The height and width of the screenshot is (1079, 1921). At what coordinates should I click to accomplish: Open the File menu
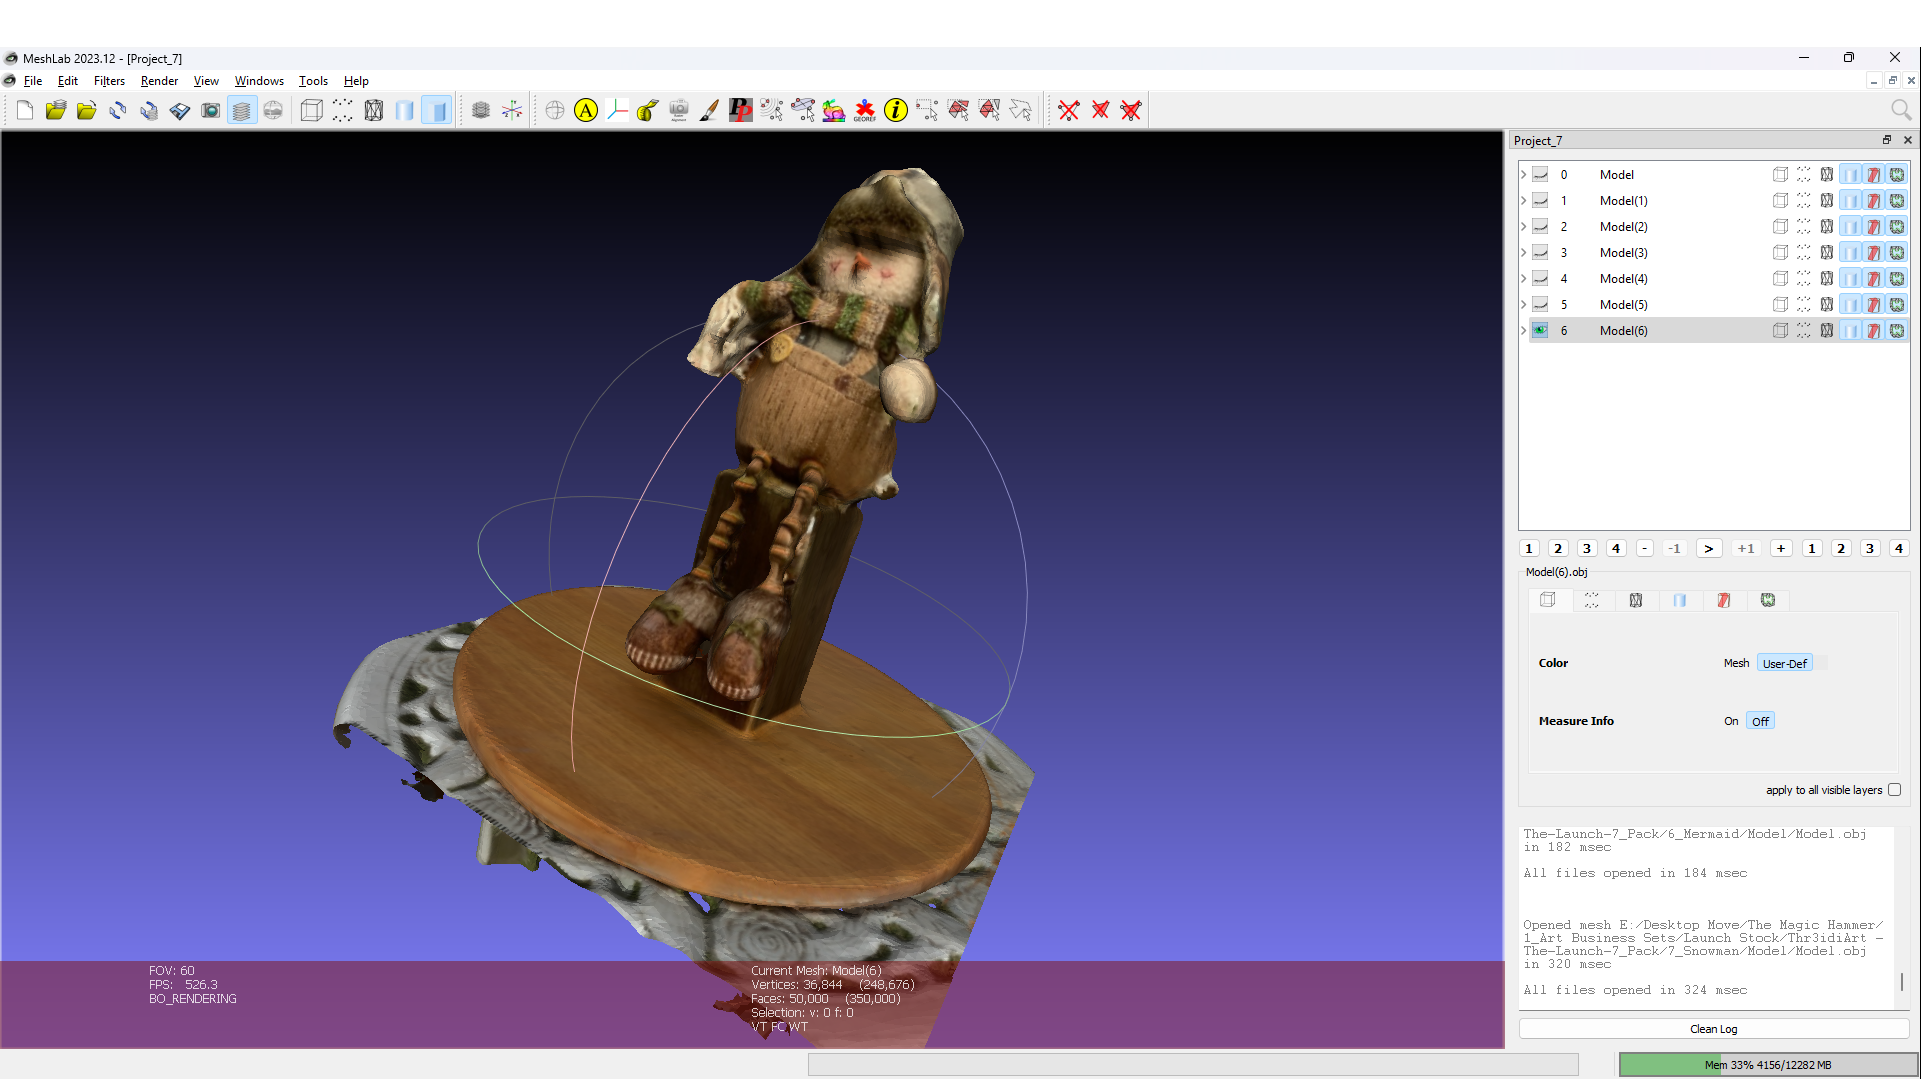tap(33, 81)
